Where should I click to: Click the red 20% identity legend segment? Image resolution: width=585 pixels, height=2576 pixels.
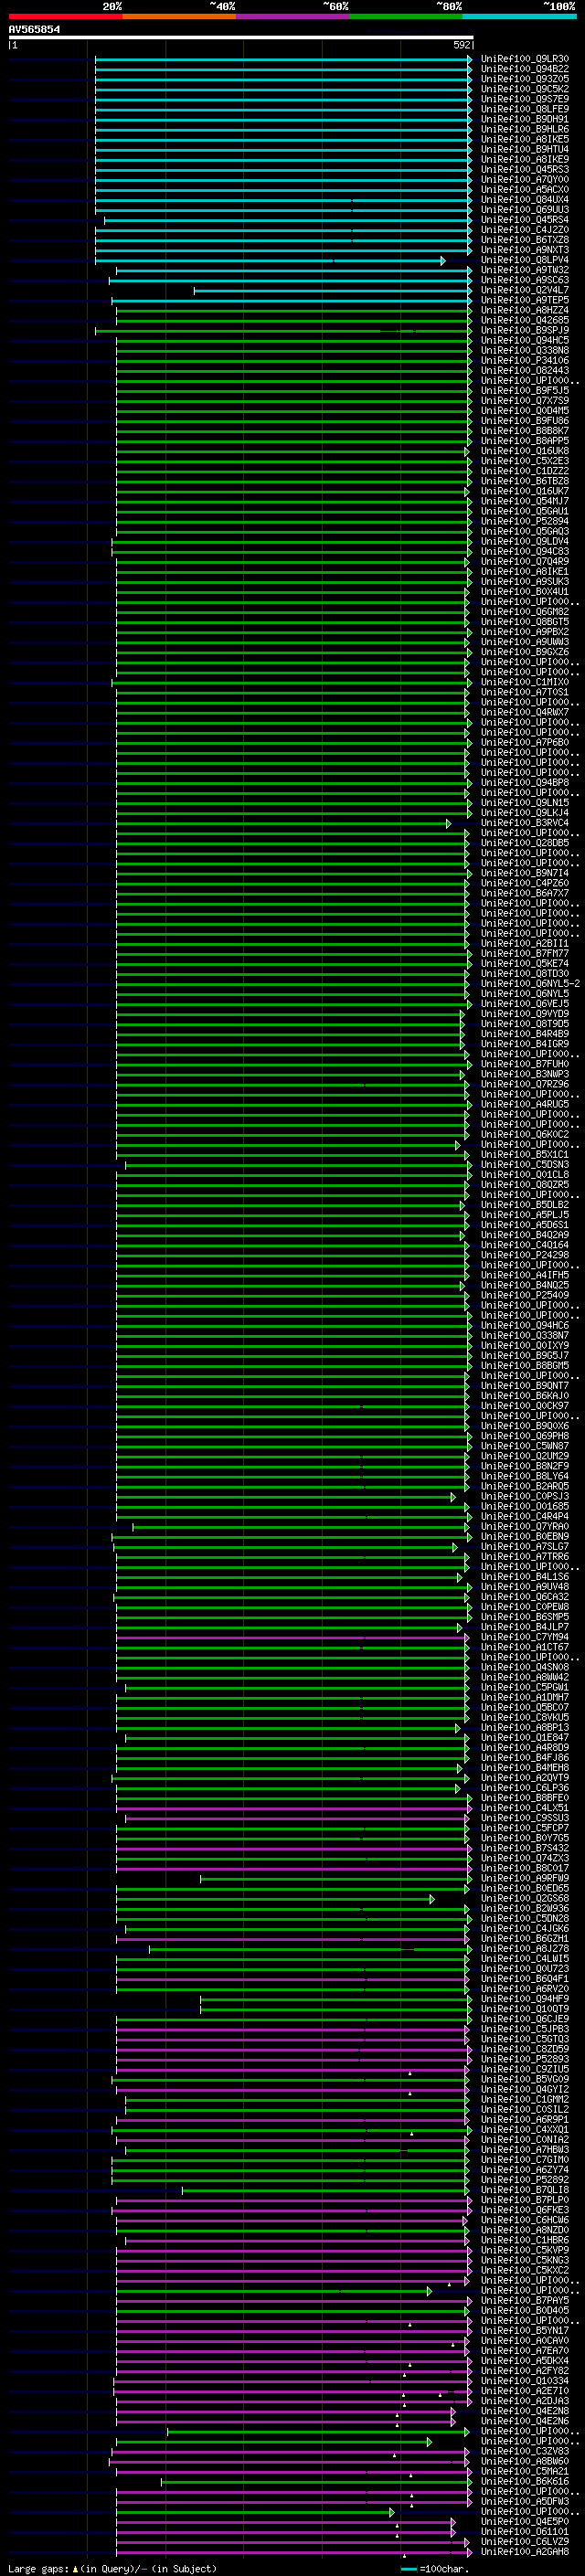(x=65, y=16)
